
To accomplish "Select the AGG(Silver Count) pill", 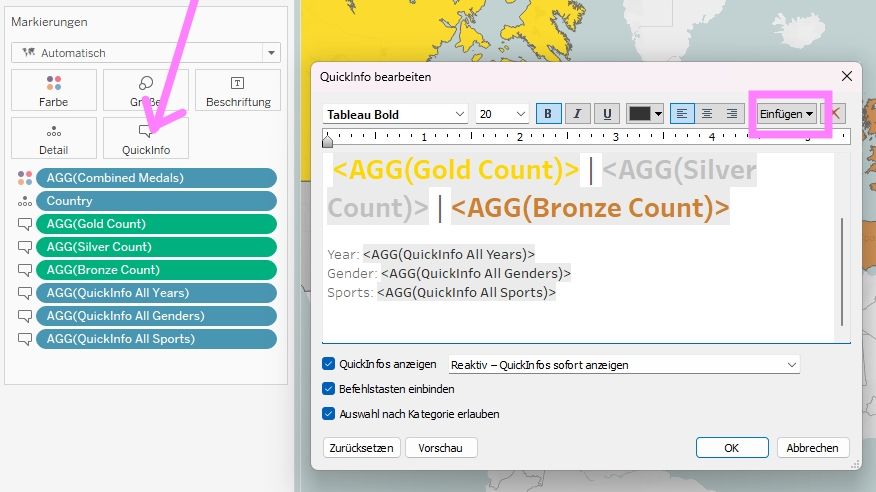I will coord(156,247).
